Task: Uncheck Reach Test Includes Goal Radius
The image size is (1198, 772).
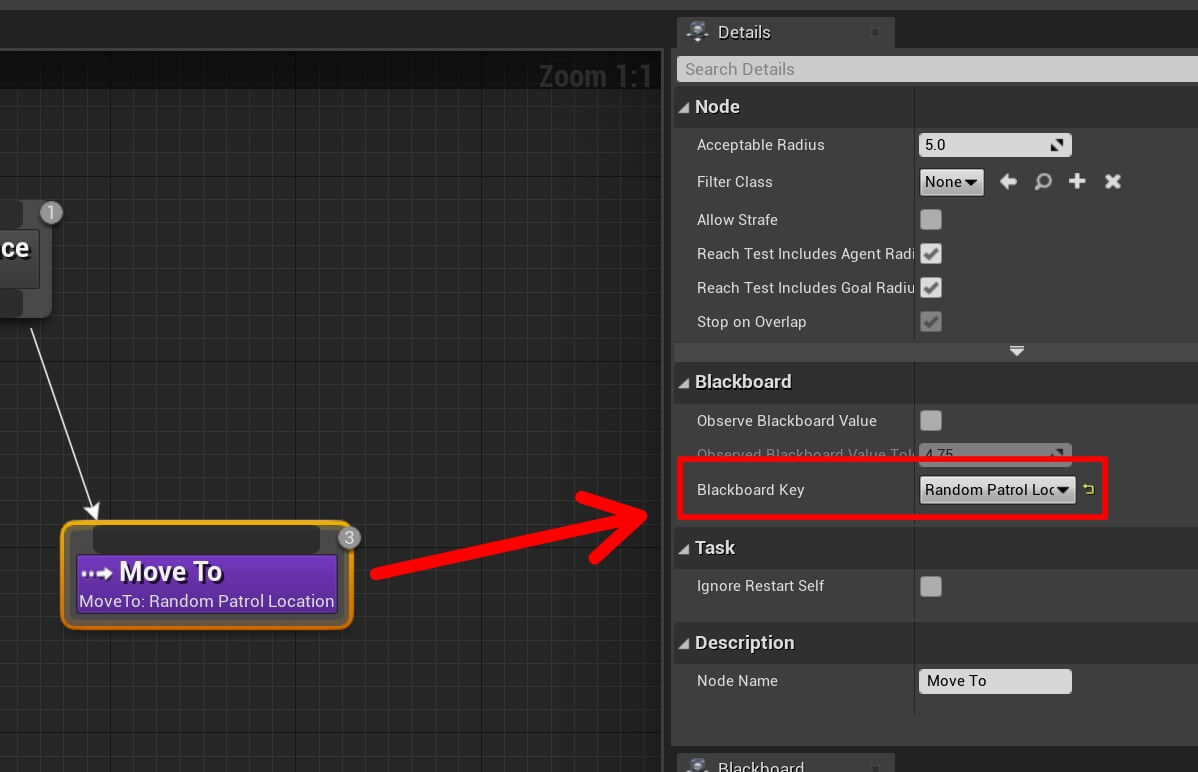Action: (x=930, y=288)
